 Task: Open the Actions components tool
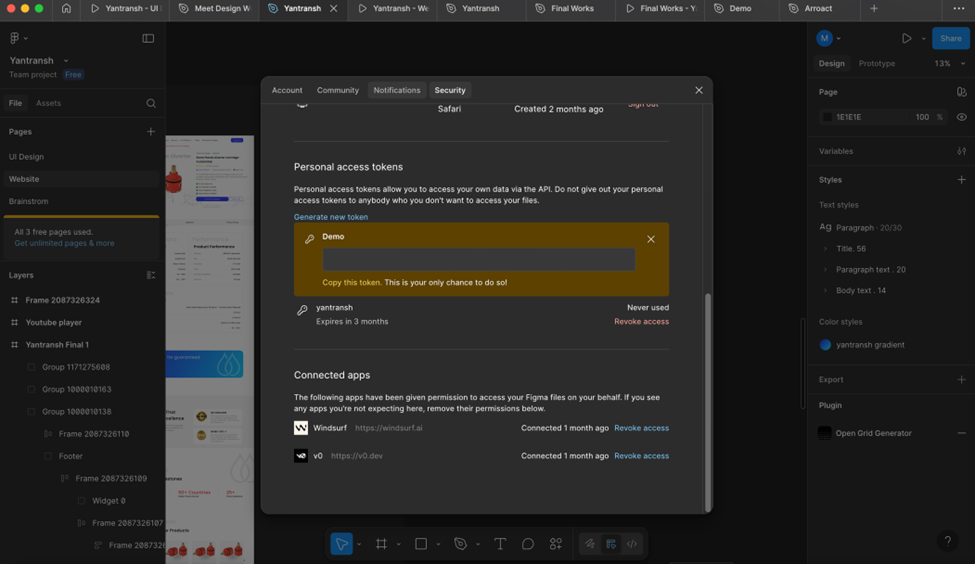tap(556, 544)
